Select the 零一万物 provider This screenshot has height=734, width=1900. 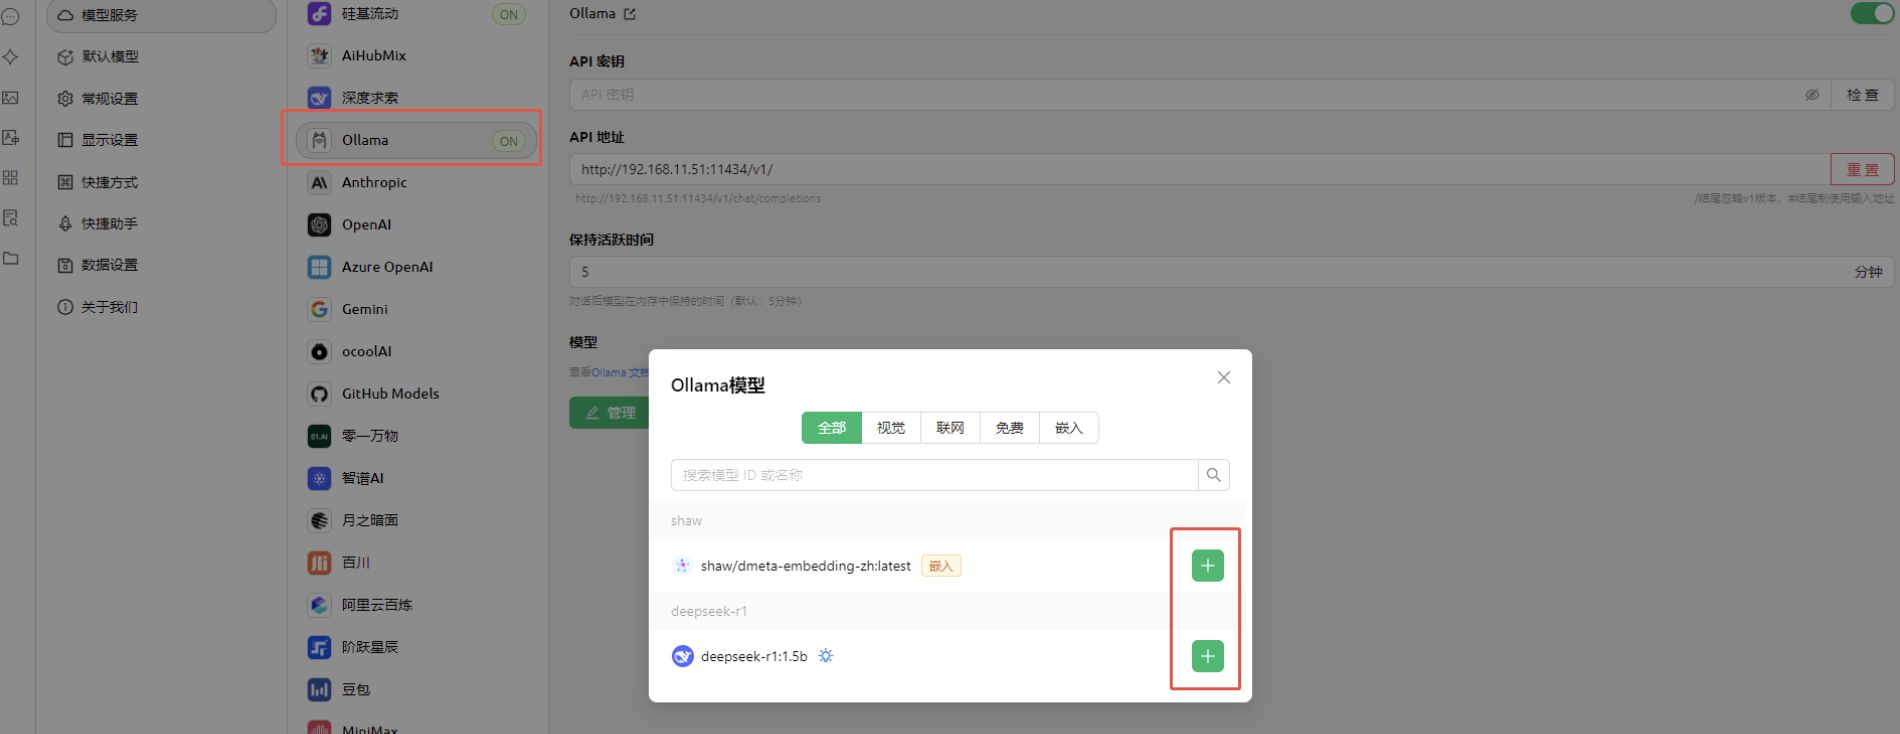(x=416, y=436)
